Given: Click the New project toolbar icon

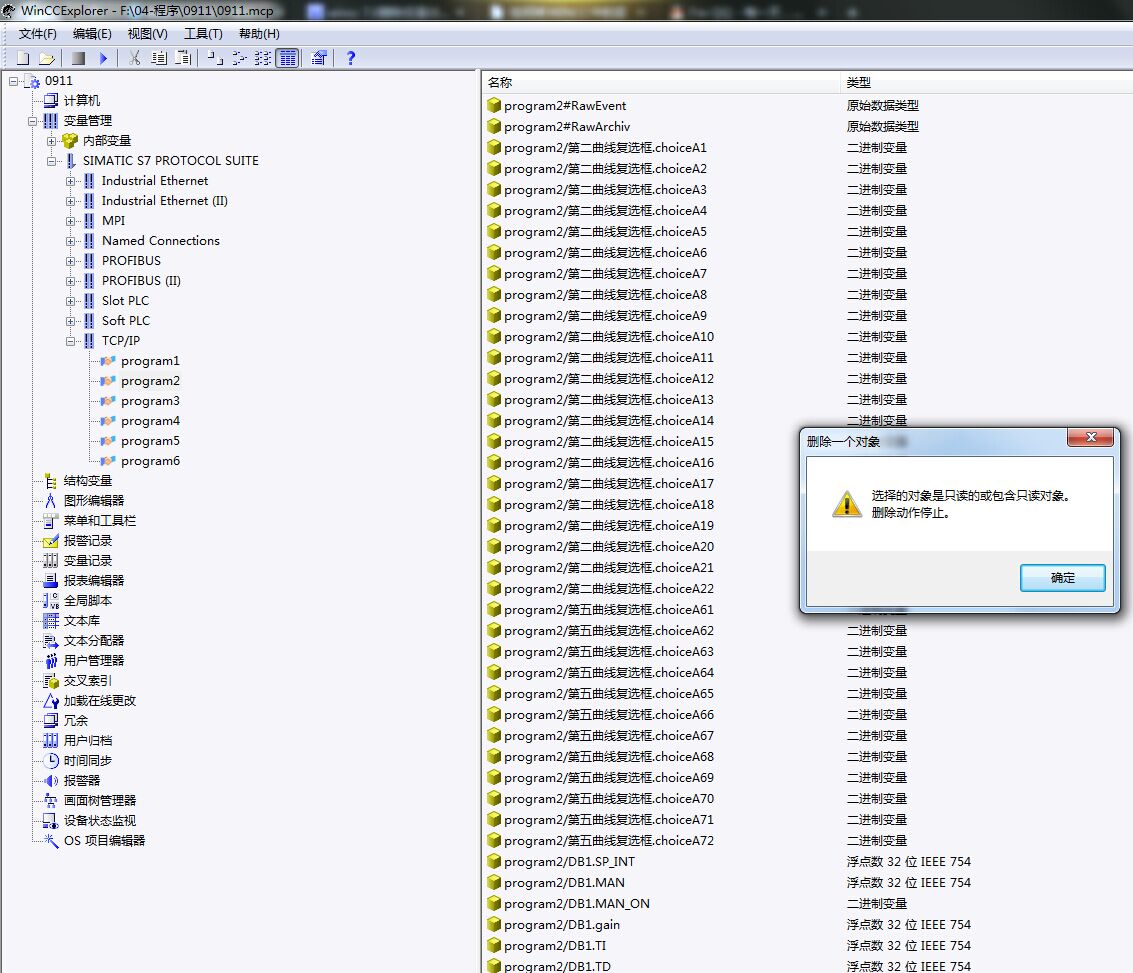Looking at the screenshot, I should (x=23, y=59).
